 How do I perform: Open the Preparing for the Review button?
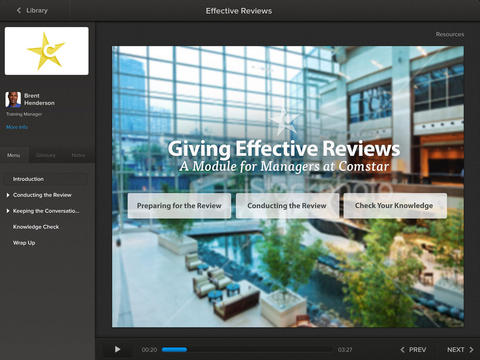point(179,206)
